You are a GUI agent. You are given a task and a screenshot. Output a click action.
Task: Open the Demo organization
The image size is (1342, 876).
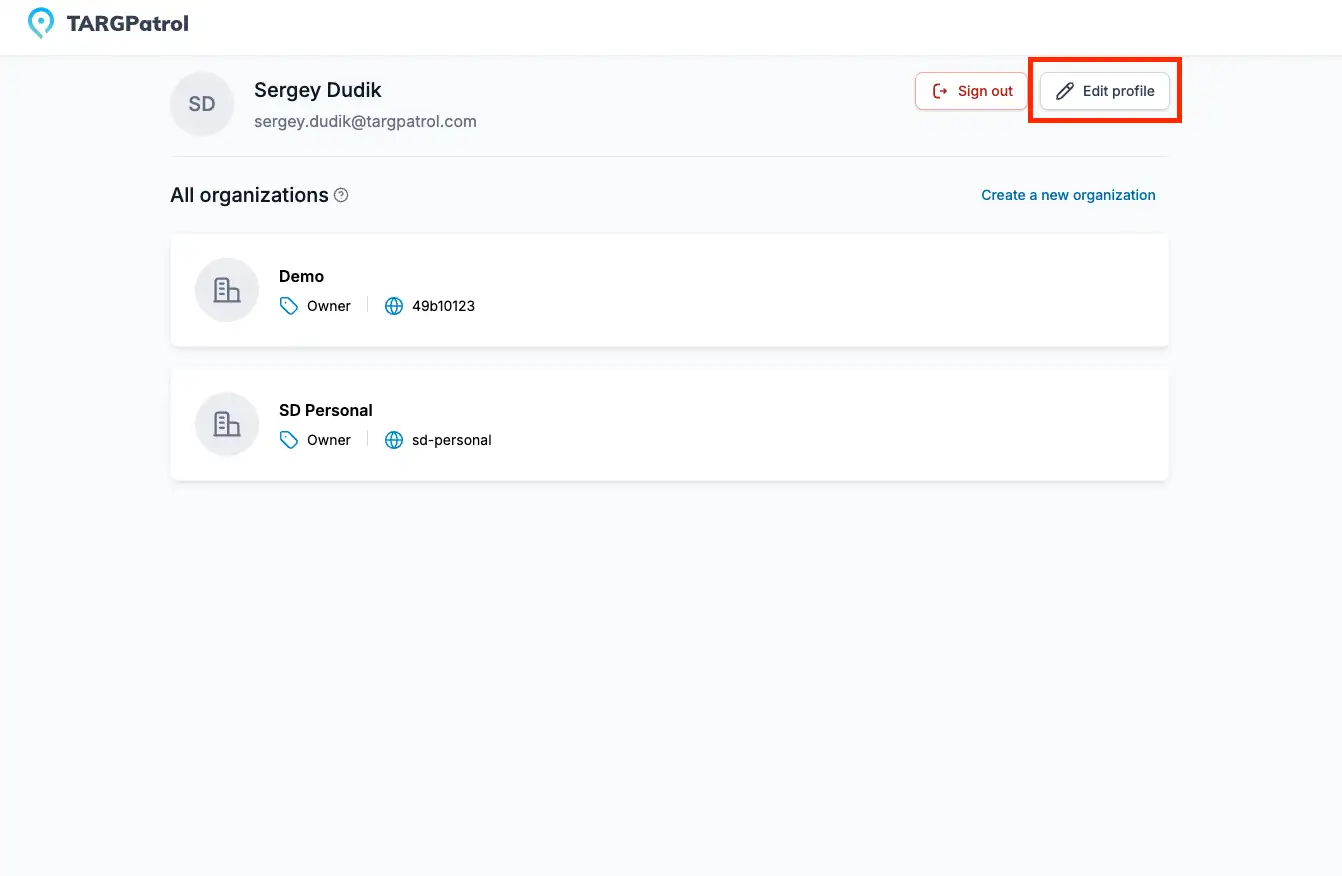coord(670,291)
